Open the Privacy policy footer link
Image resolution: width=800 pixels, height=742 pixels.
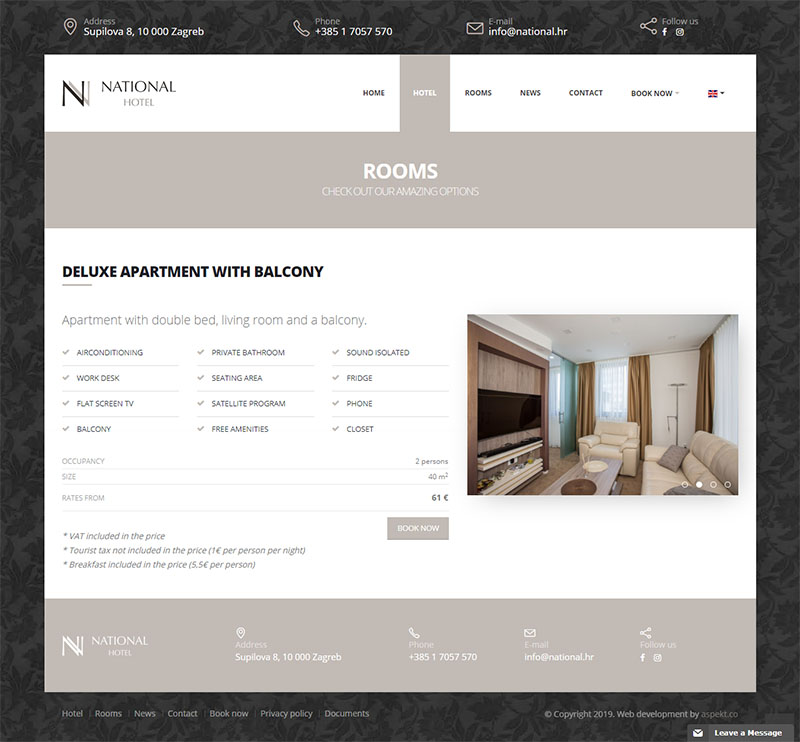coord(286,714)
